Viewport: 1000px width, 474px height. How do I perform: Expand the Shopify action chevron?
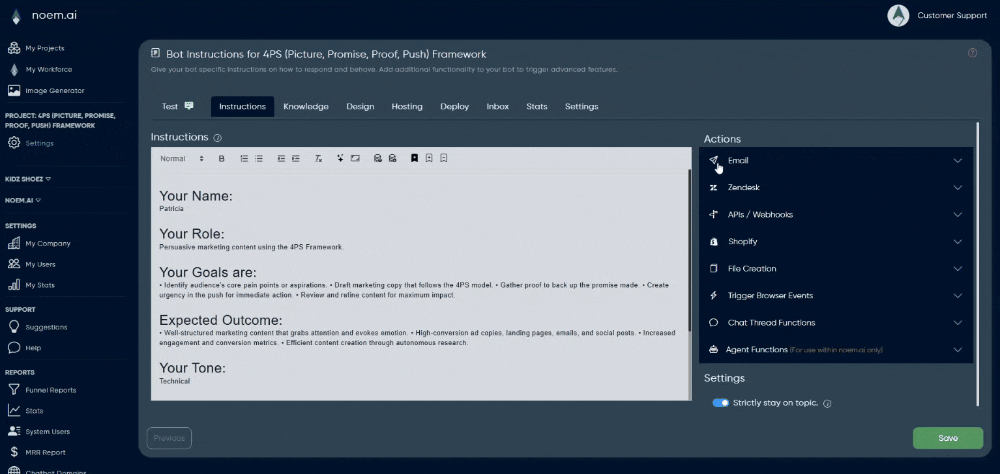click(x=957, y=242)
